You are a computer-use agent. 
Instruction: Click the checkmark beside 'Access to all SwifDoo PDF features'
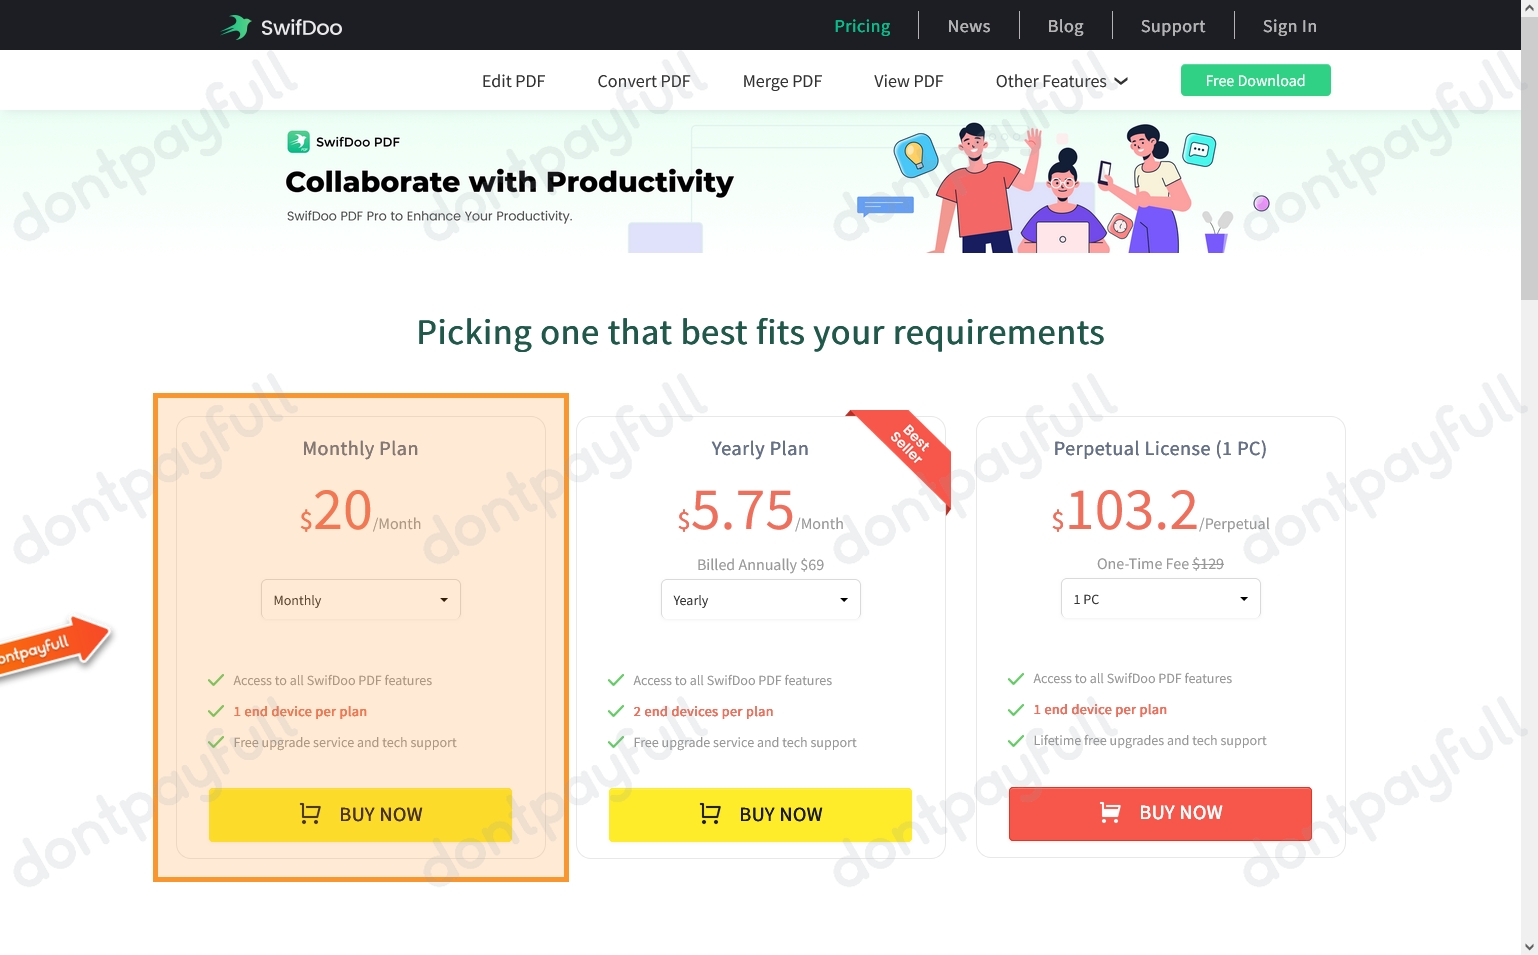click(x=216, y=679)
